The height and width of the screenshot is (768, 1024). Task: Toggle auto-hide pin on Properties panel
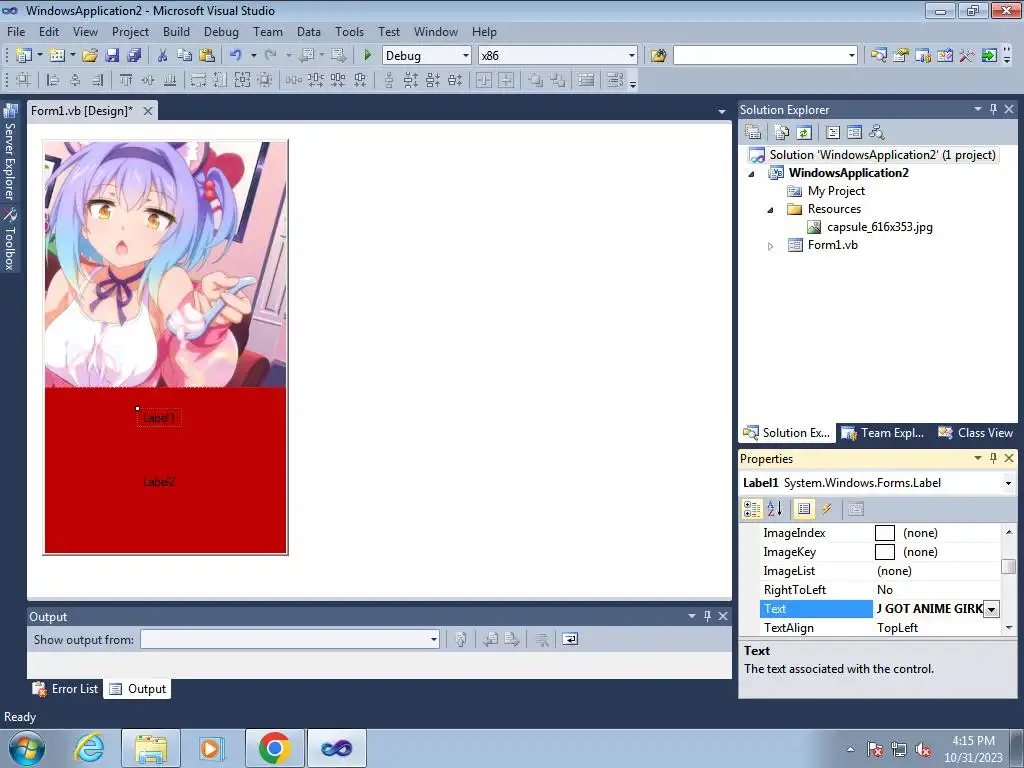click(x=993, y=458)
